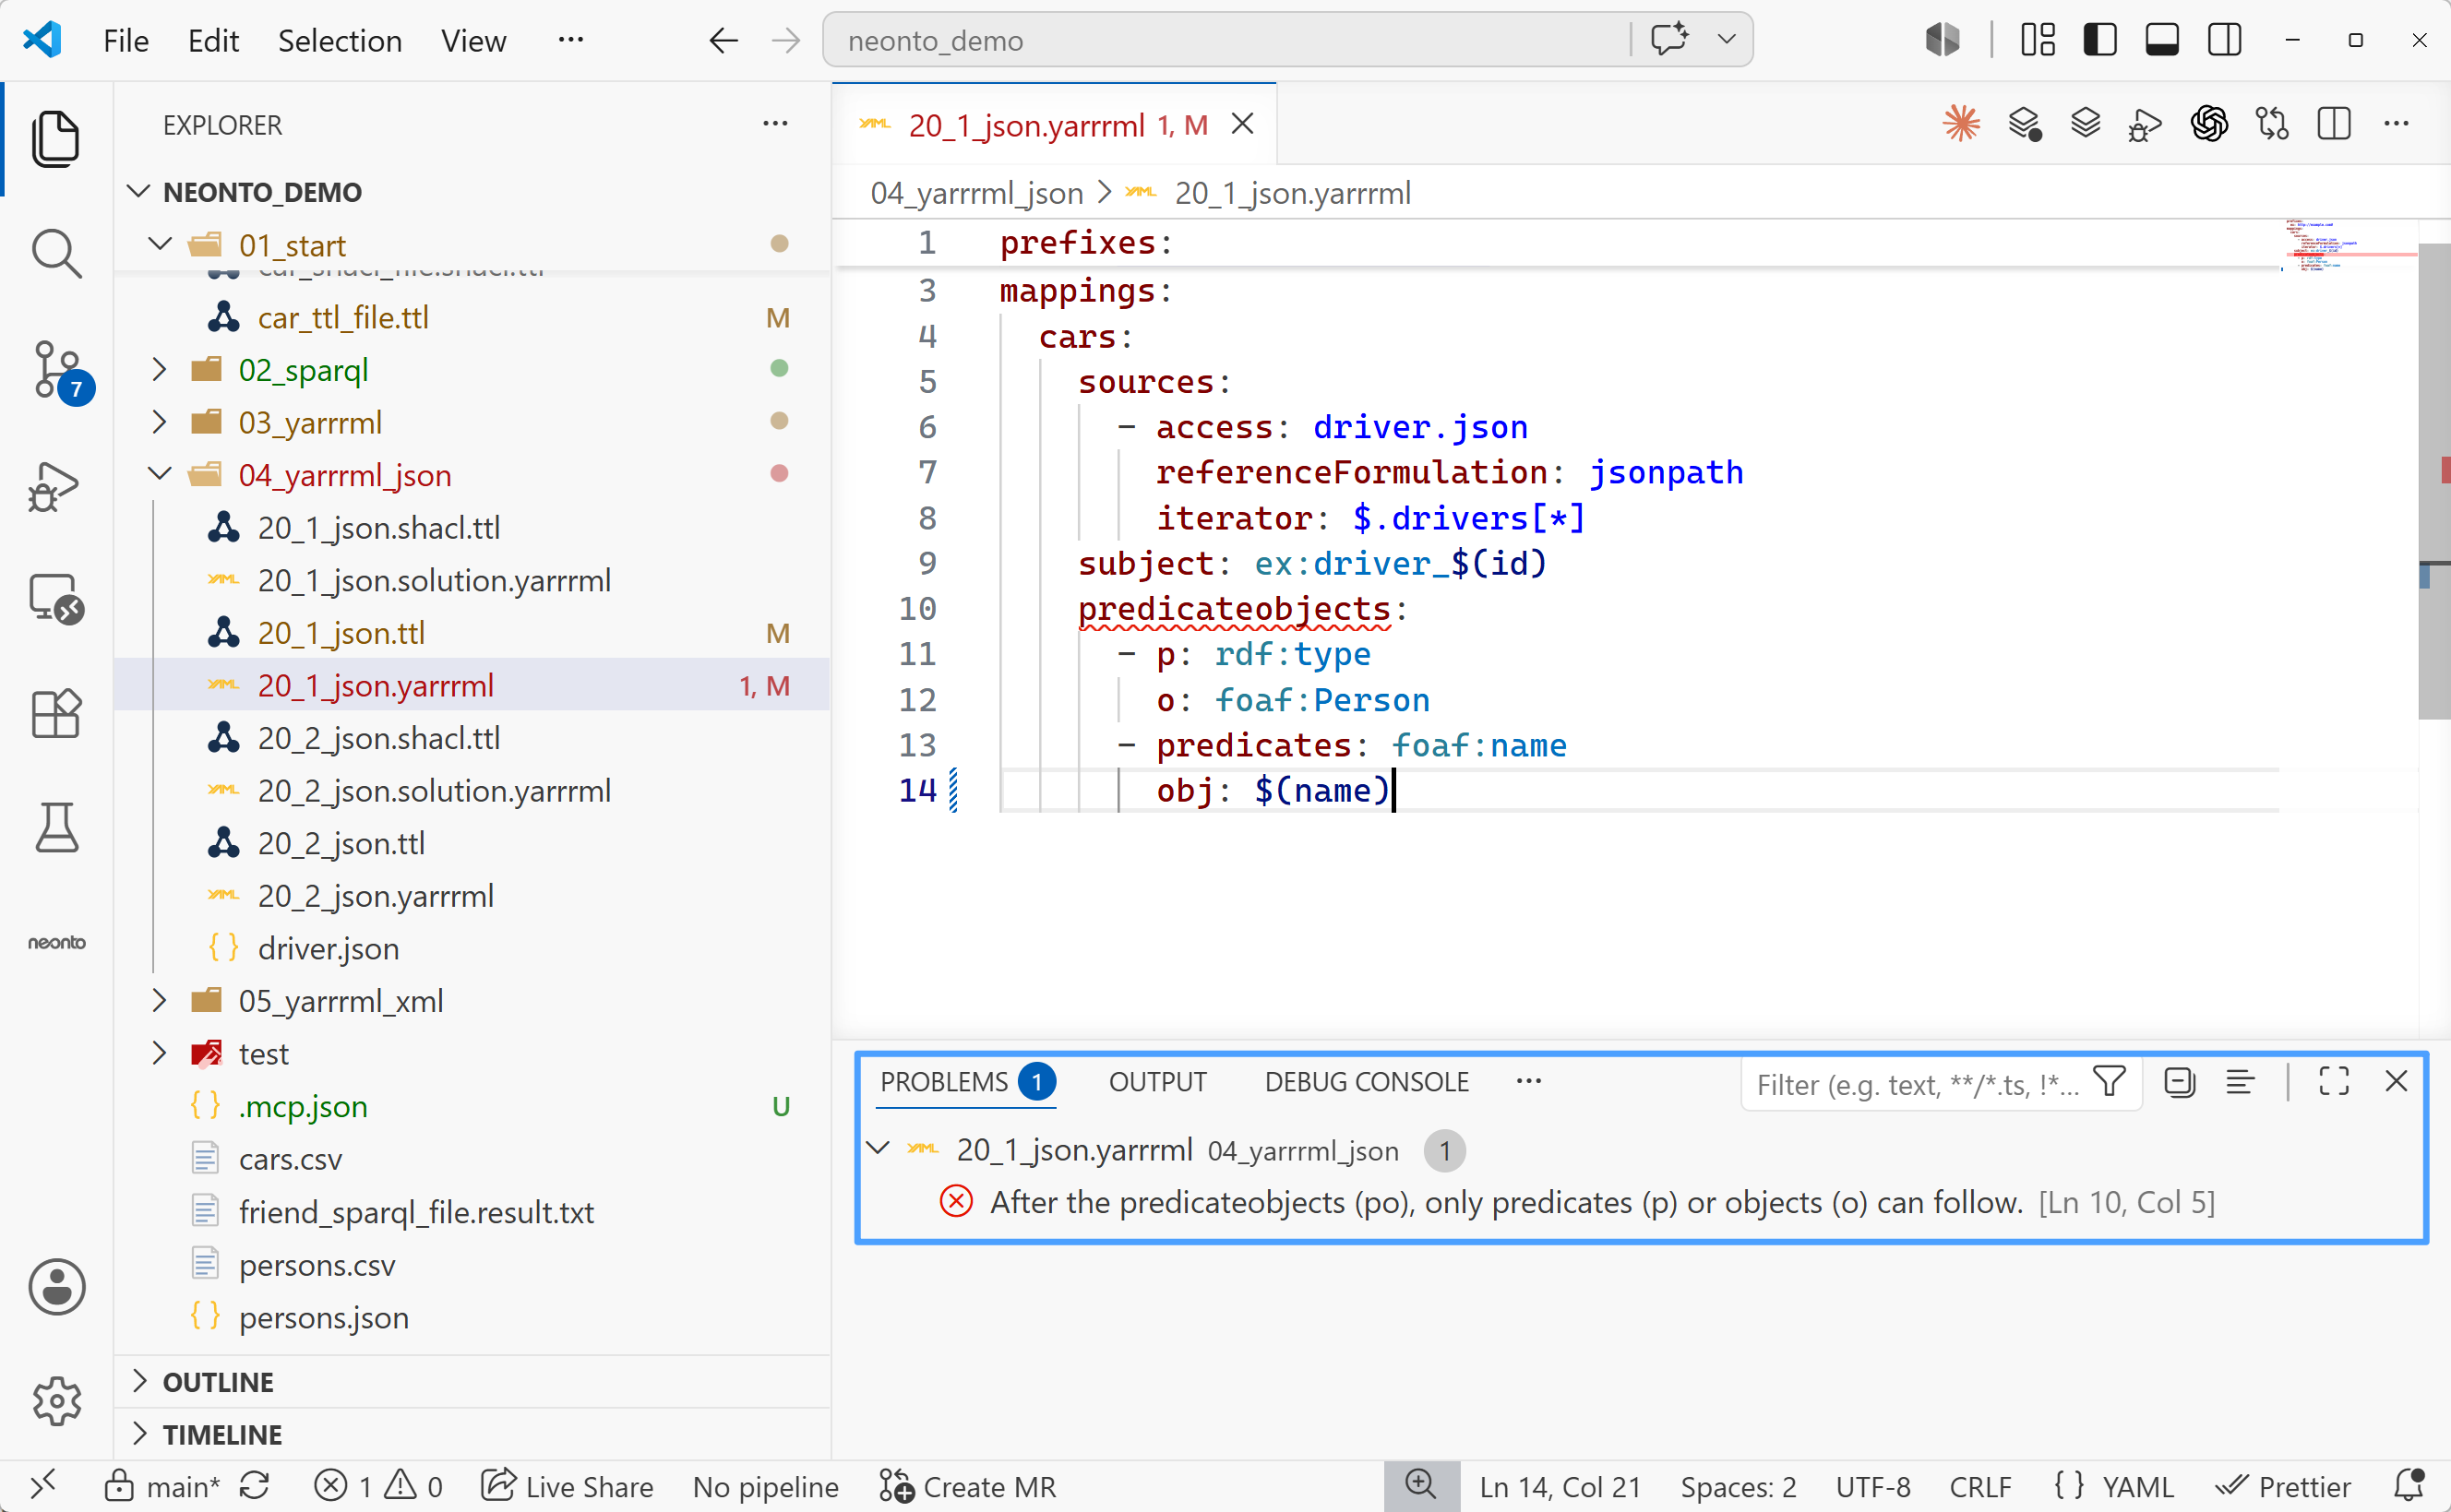Toggle secondary side bar visibility
Screen dimensions: 2451x1512
tap(2225, 40)
